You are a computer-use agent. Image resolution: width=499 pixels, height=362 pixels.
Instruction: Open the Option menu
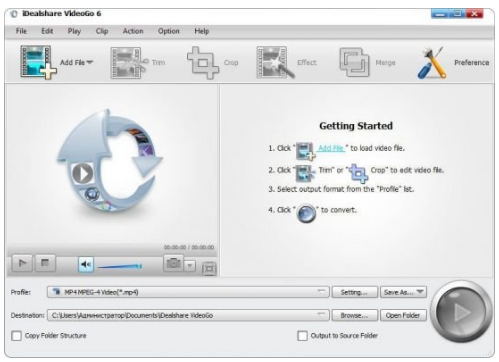pos(169,31)
